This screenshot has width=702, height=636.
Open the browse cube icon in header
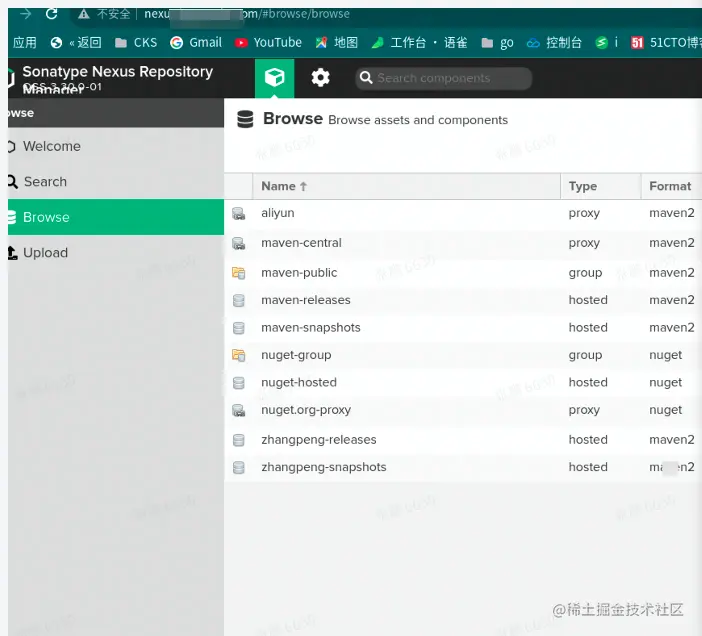point(274,78)
